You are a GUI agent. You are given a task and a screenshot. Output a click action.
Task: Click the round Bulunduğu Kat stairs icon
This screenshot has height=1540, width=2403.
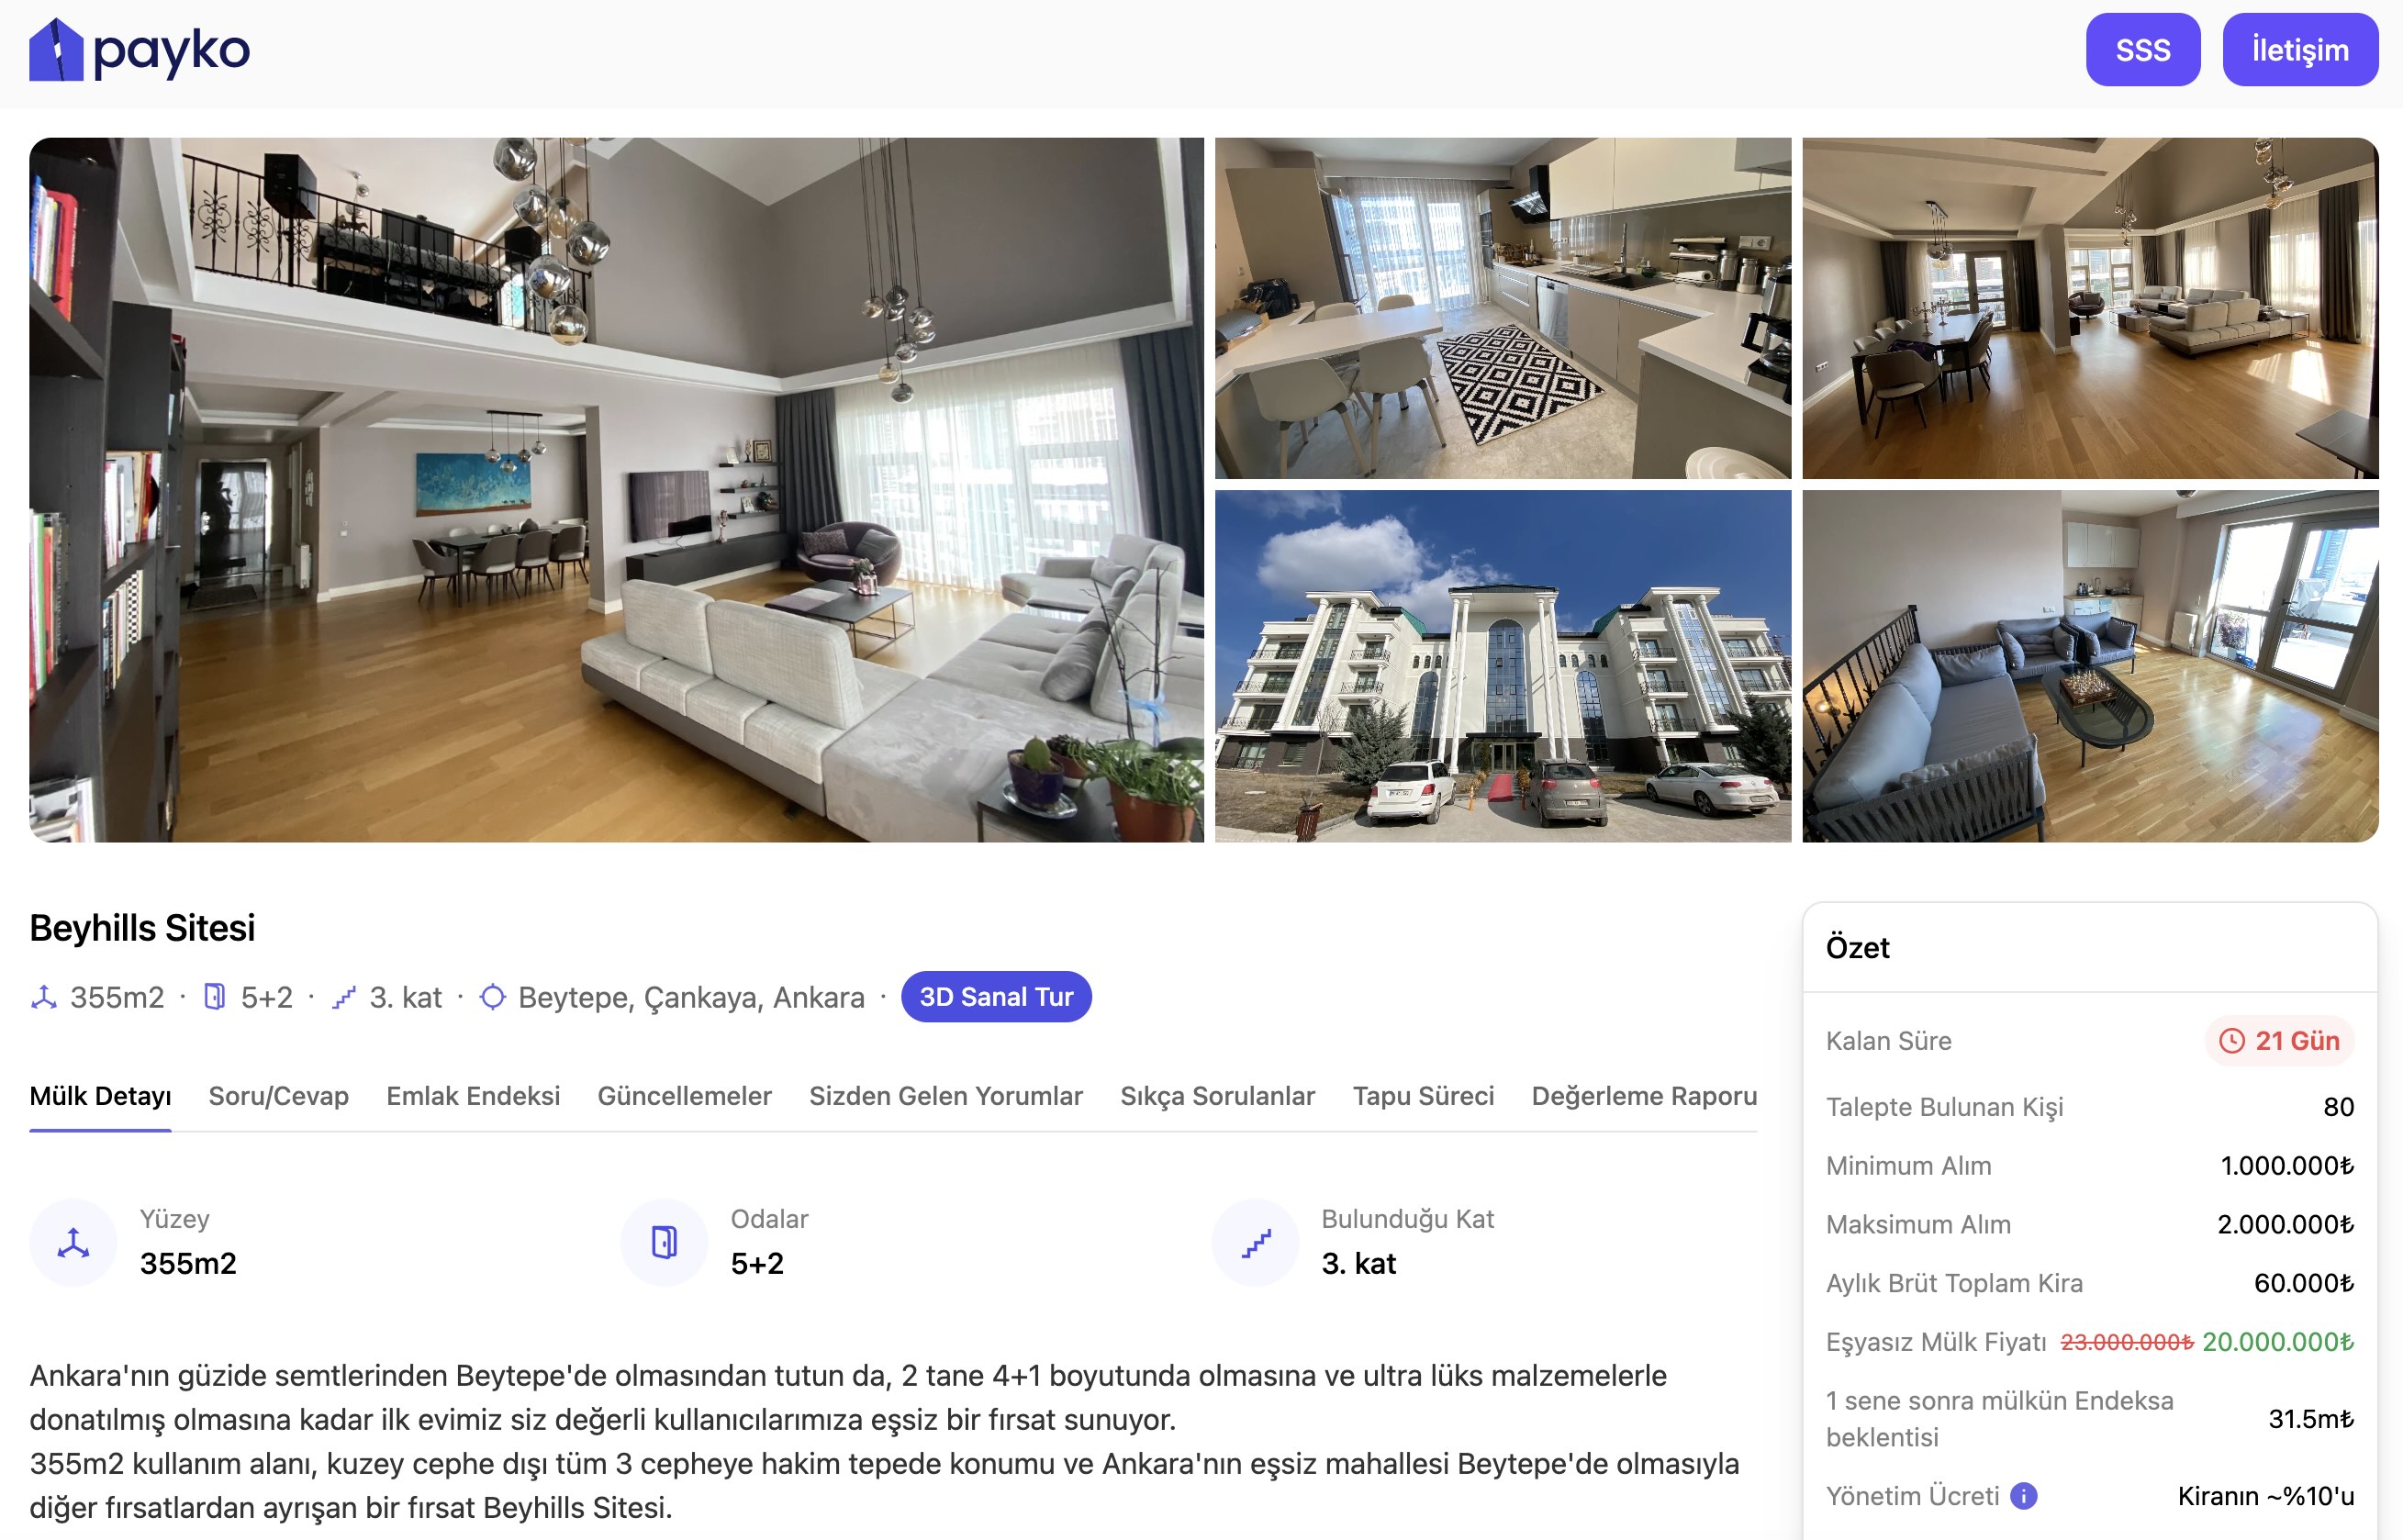[x=1255, y=1242]
